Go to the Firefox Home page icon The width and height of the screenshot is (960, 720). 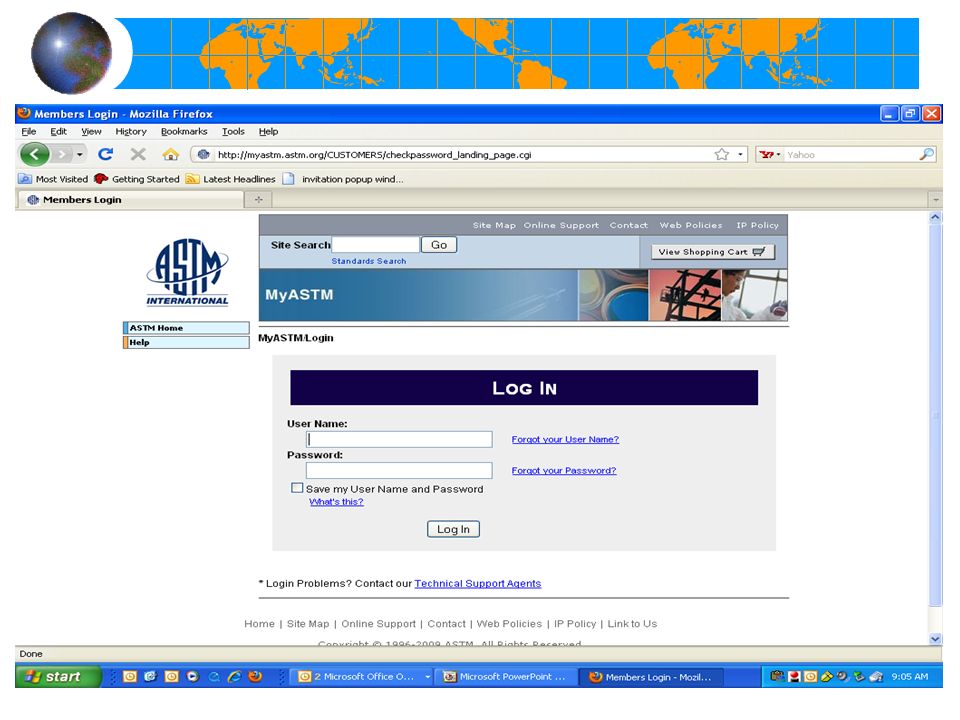tap(171, 154)
